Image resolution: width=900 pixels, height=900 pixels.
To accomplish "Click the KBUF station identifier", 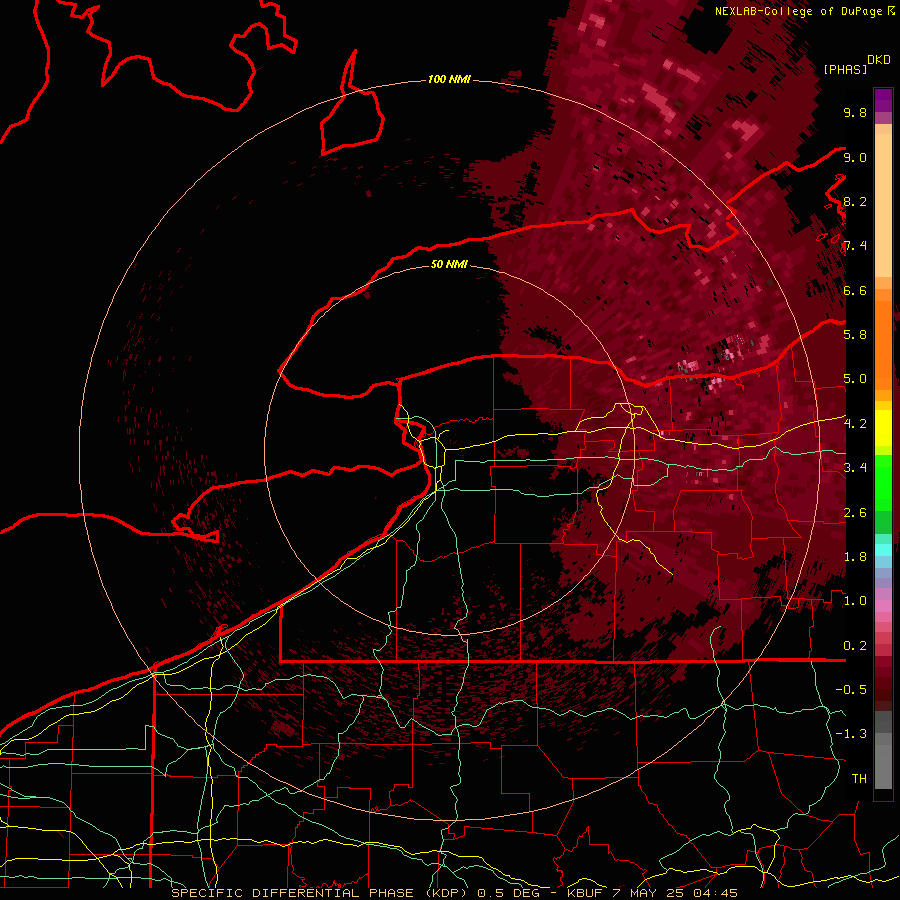I will (584, 893).
